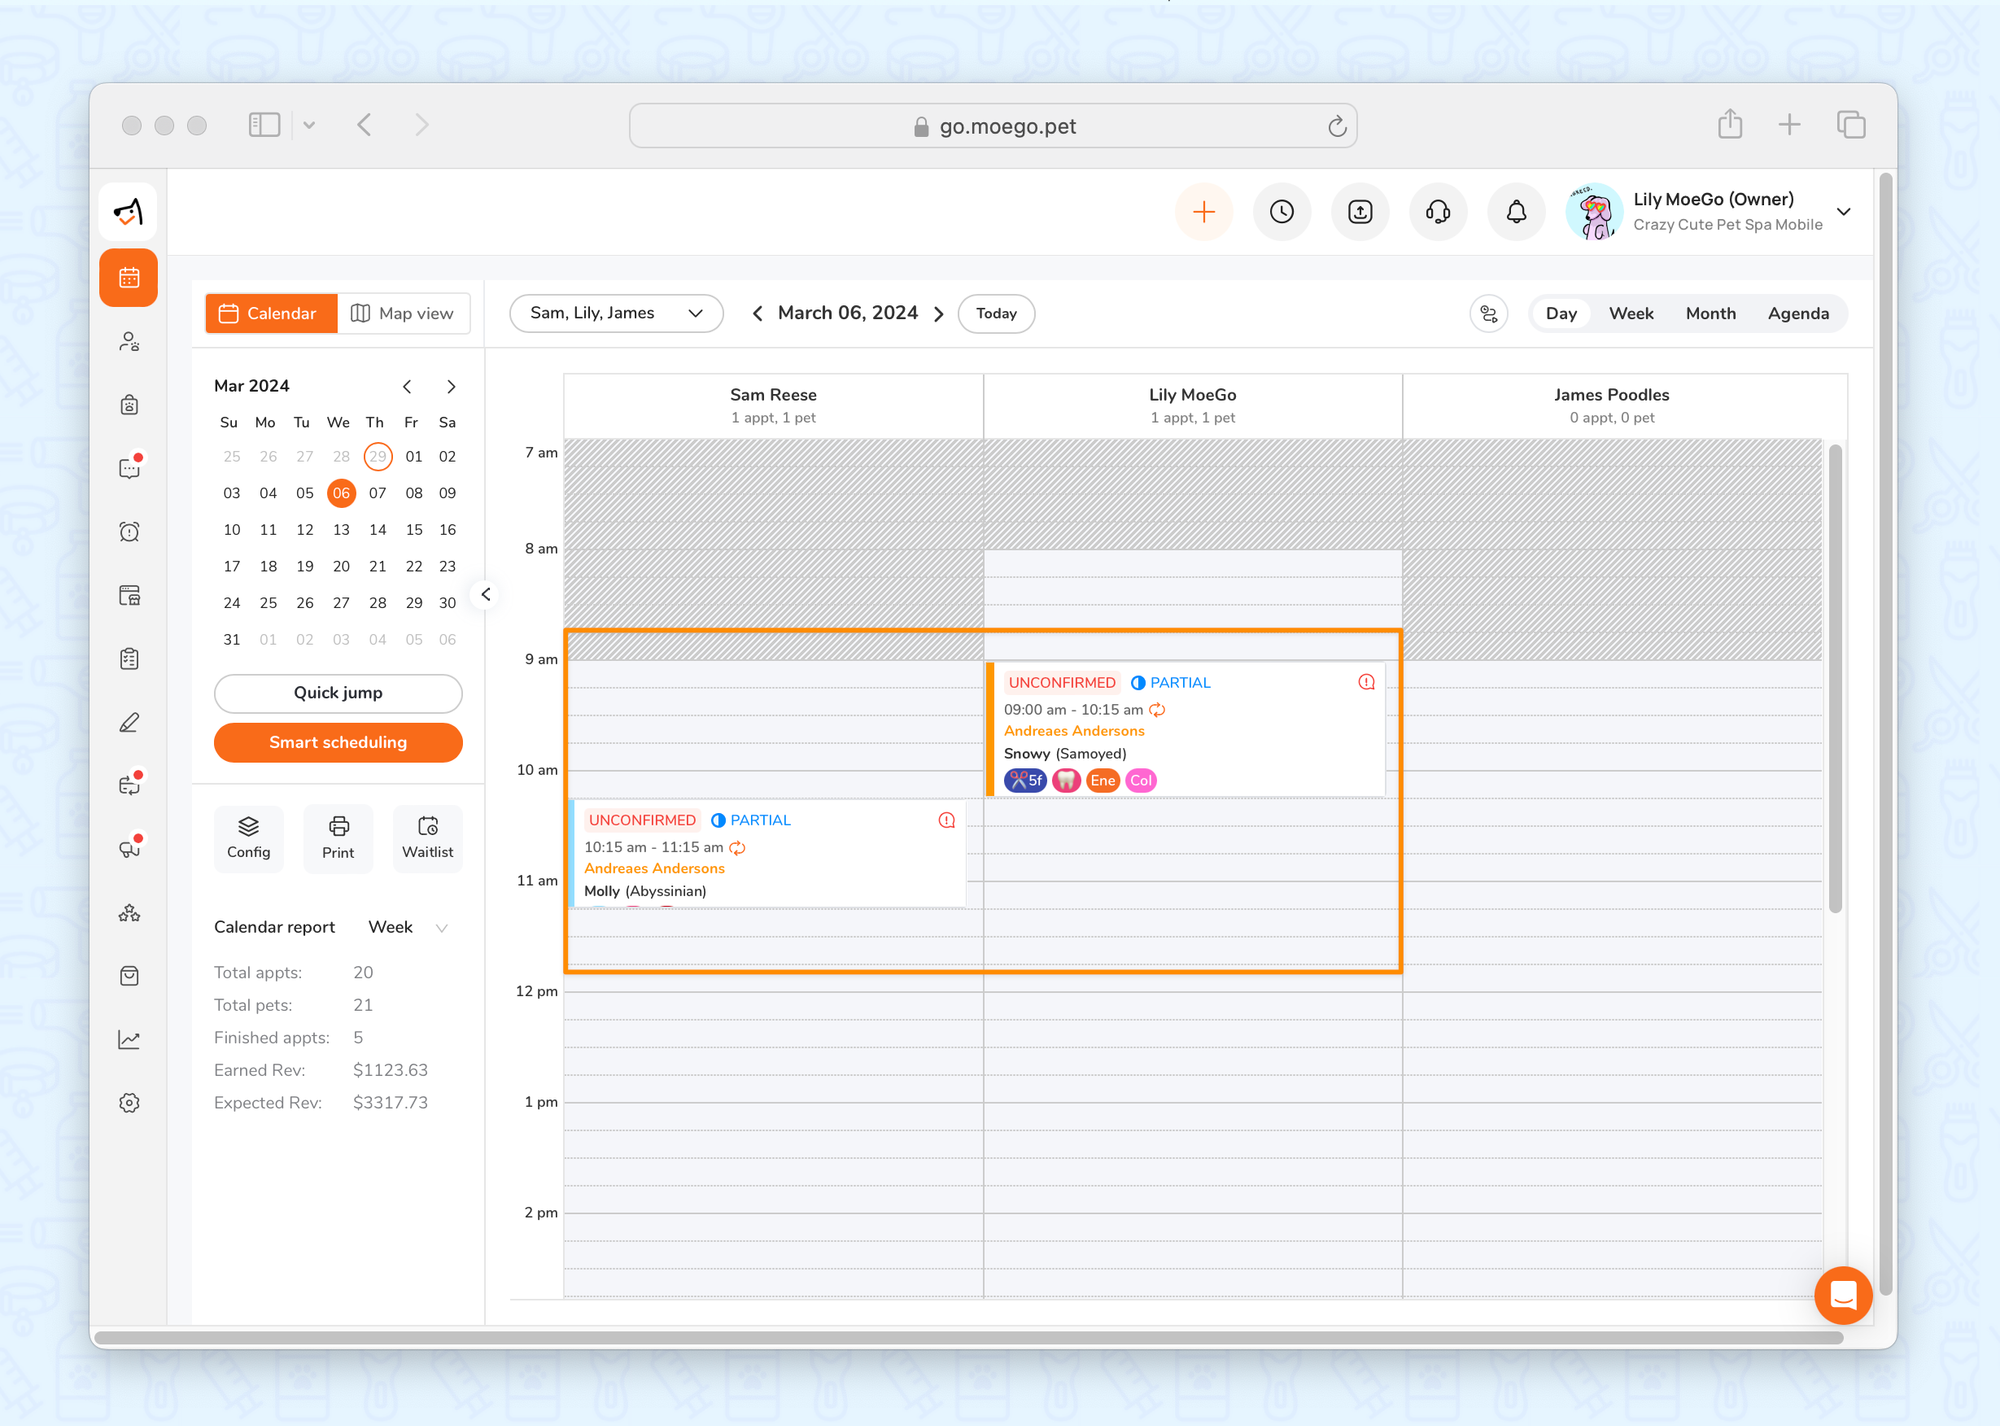
Task: Select the Agenda view option
Action: pyautogui.click(x=1797, y=313)
